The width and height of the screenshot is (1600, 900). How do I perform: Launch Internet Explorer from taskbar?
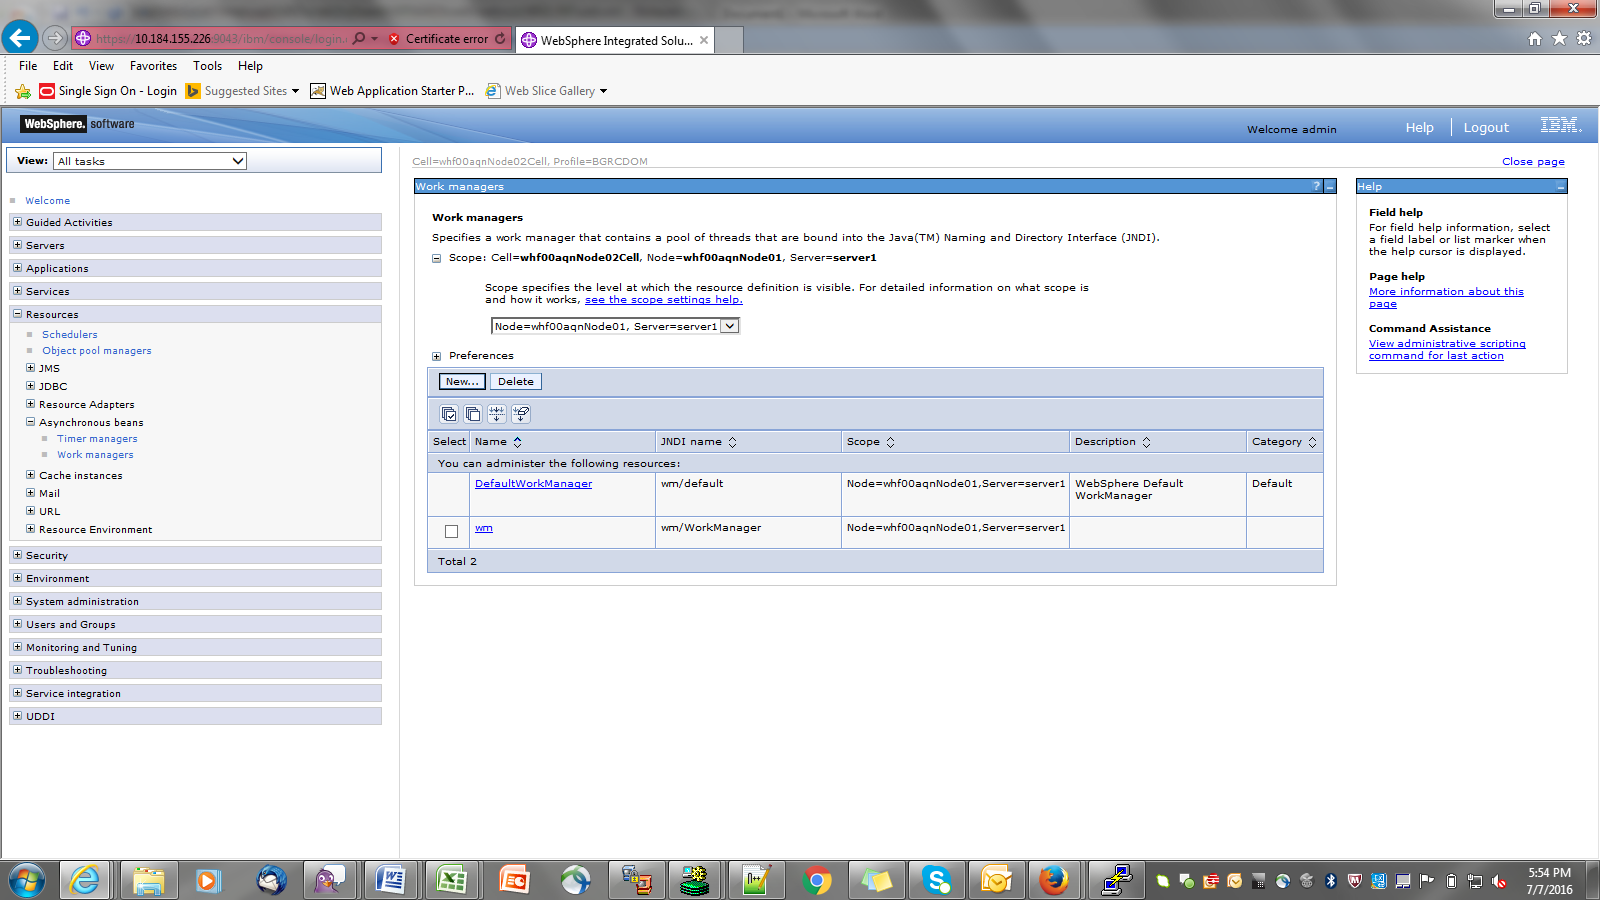[x=85, y=880]
